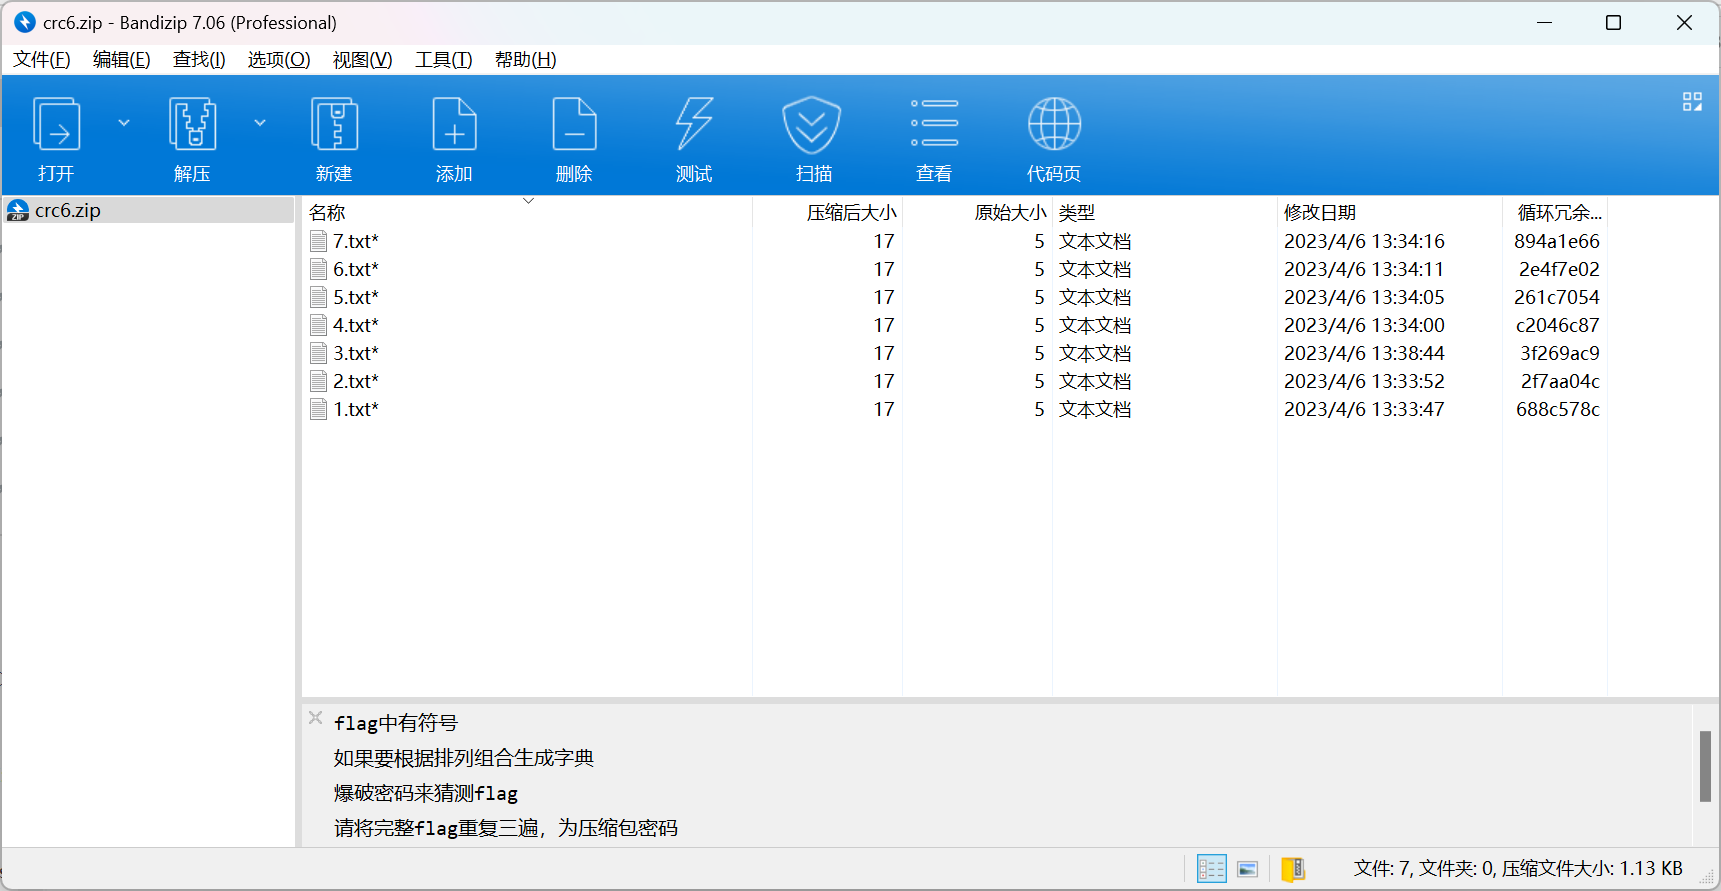Open the 帮助(H) menu
Screen dimensions: 1721x891
[x=526, y=60]
